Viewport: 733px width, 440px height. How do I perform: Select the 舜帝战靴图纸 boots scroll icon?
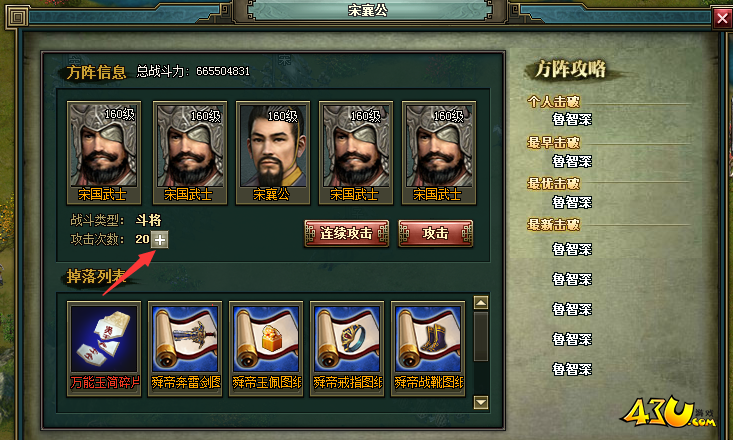(x=428, y=339)
